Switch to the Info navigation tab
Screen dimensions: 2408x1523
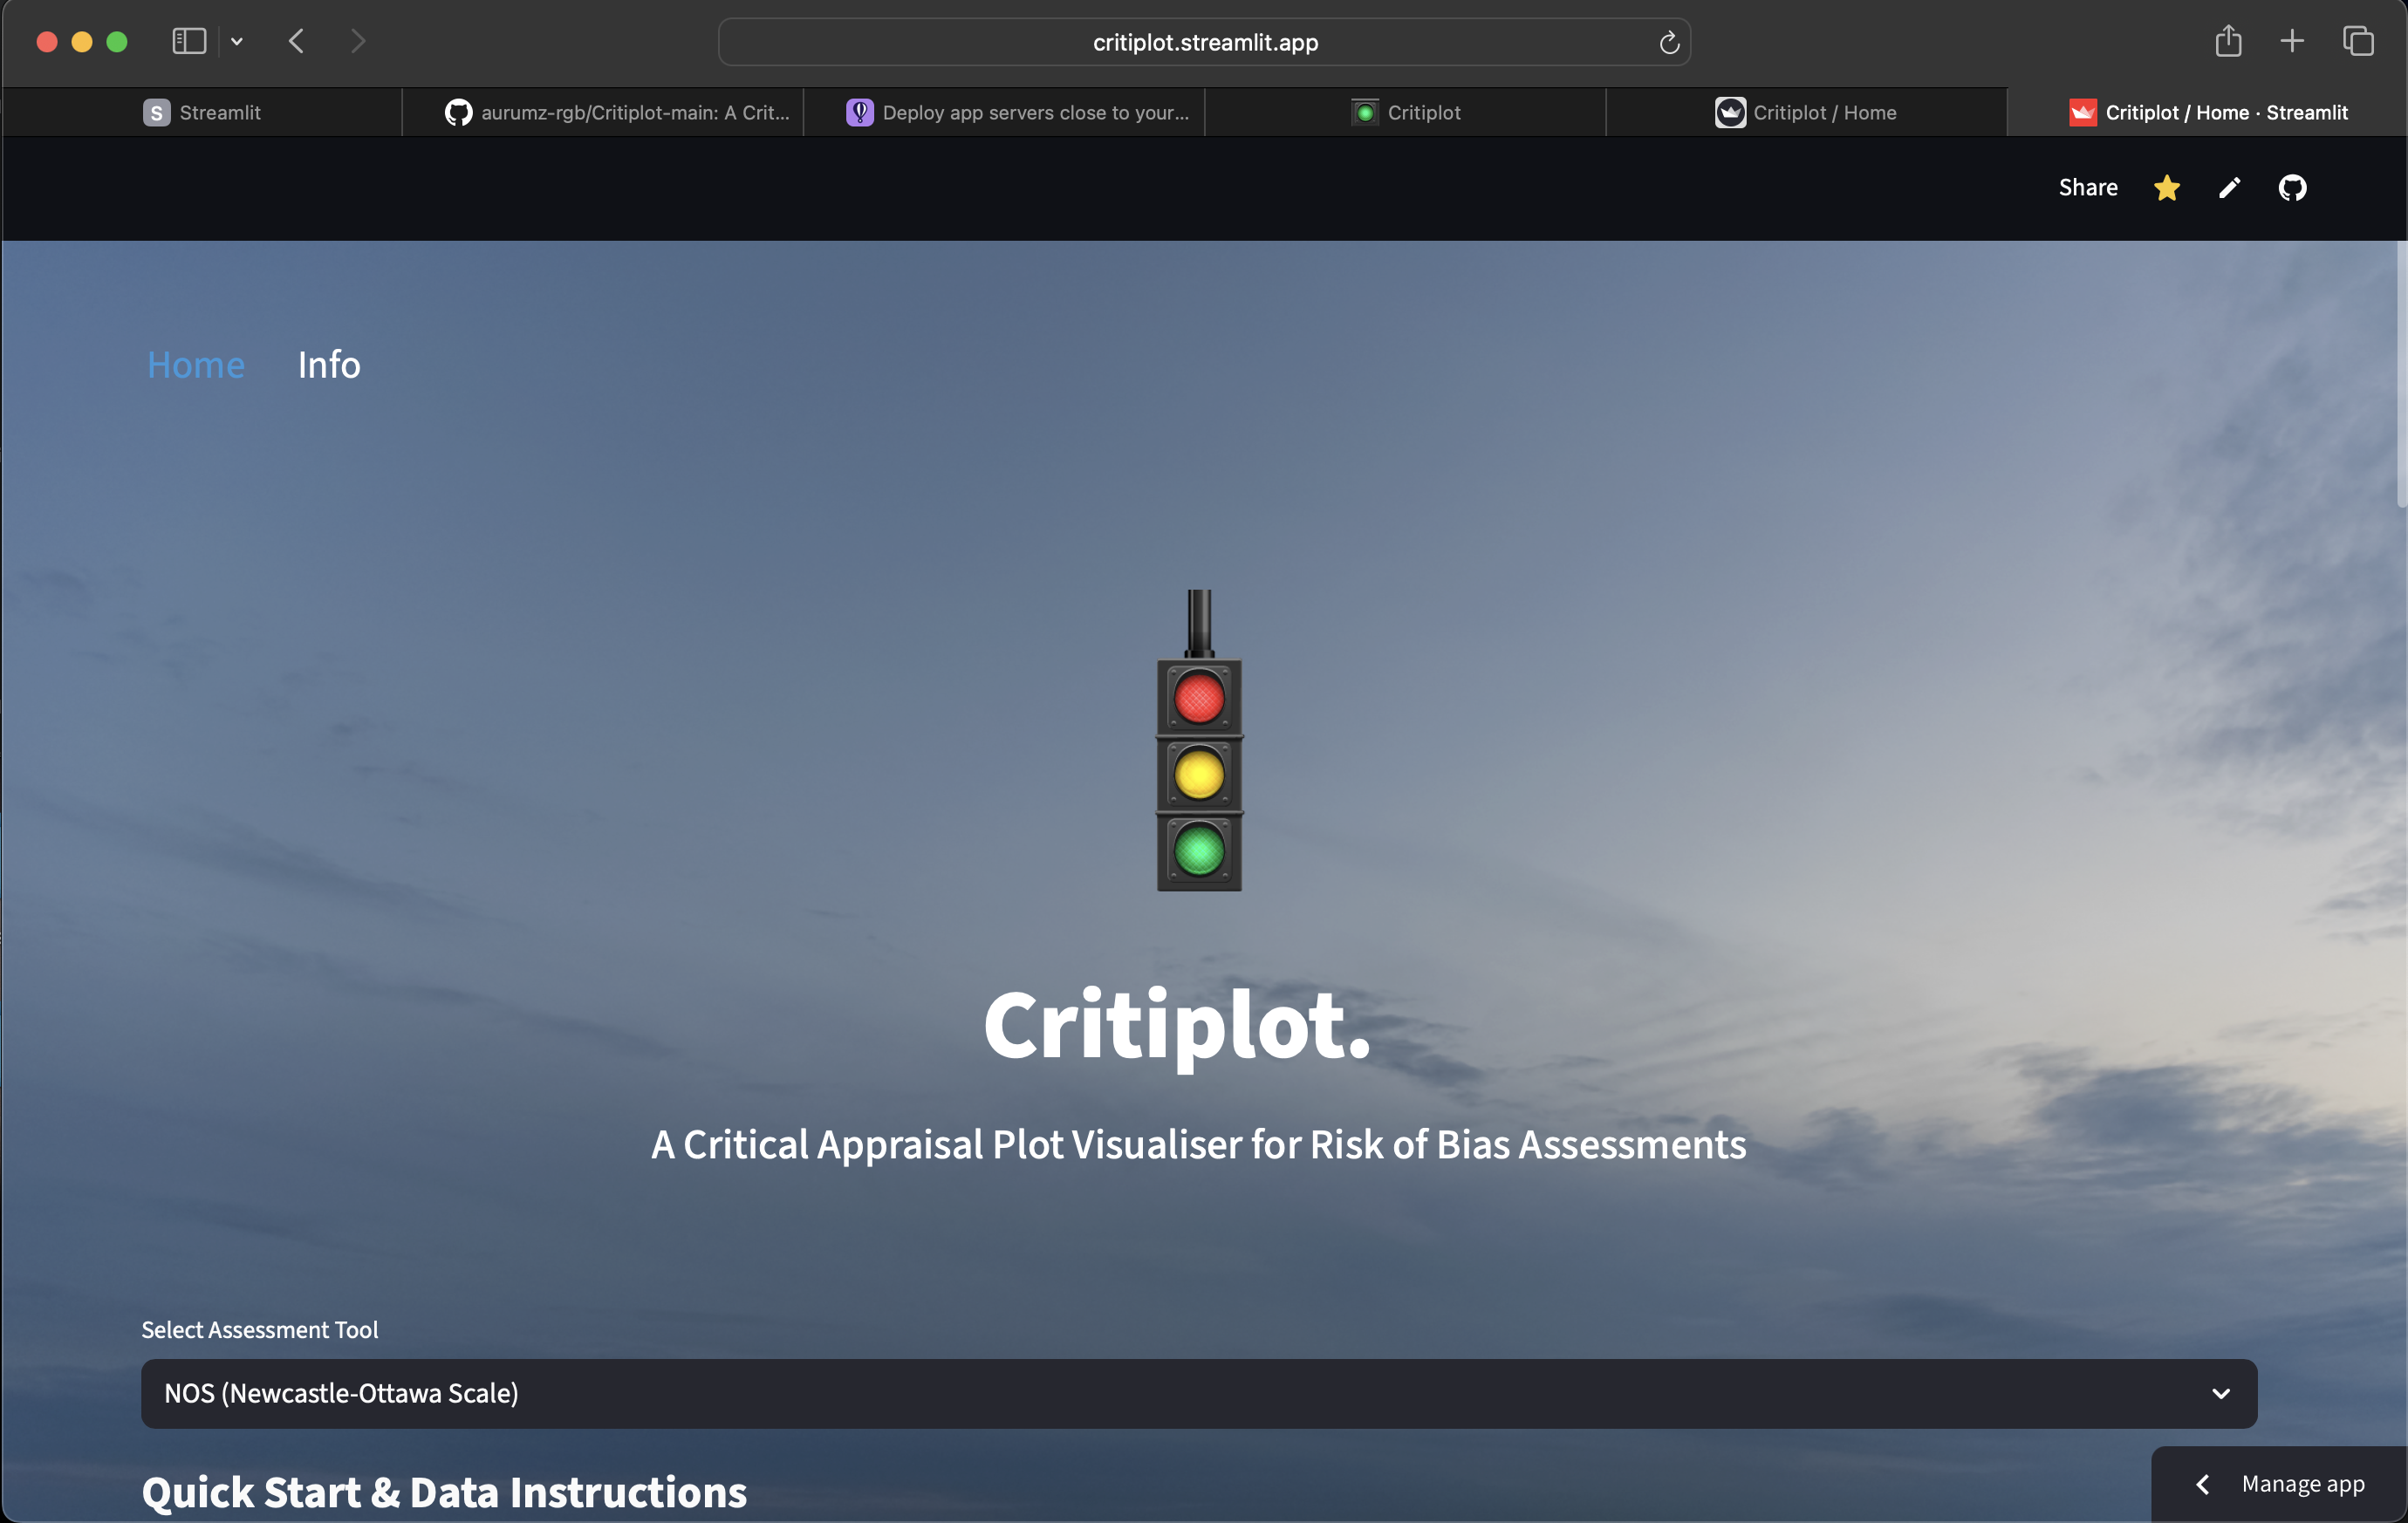[x=328, y=364]
